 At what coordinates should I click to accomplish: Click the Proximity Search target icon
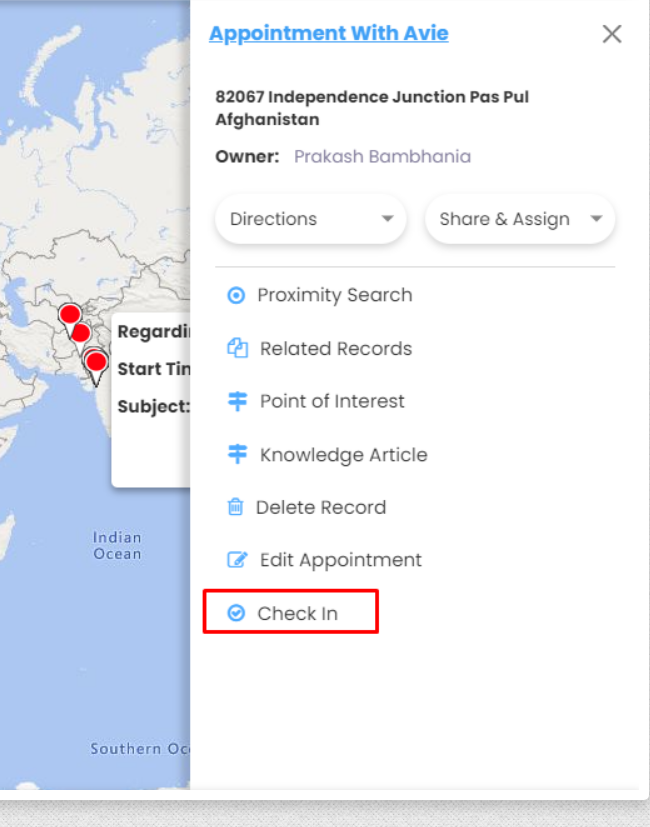pyautogui.click(x=237, y=296)
